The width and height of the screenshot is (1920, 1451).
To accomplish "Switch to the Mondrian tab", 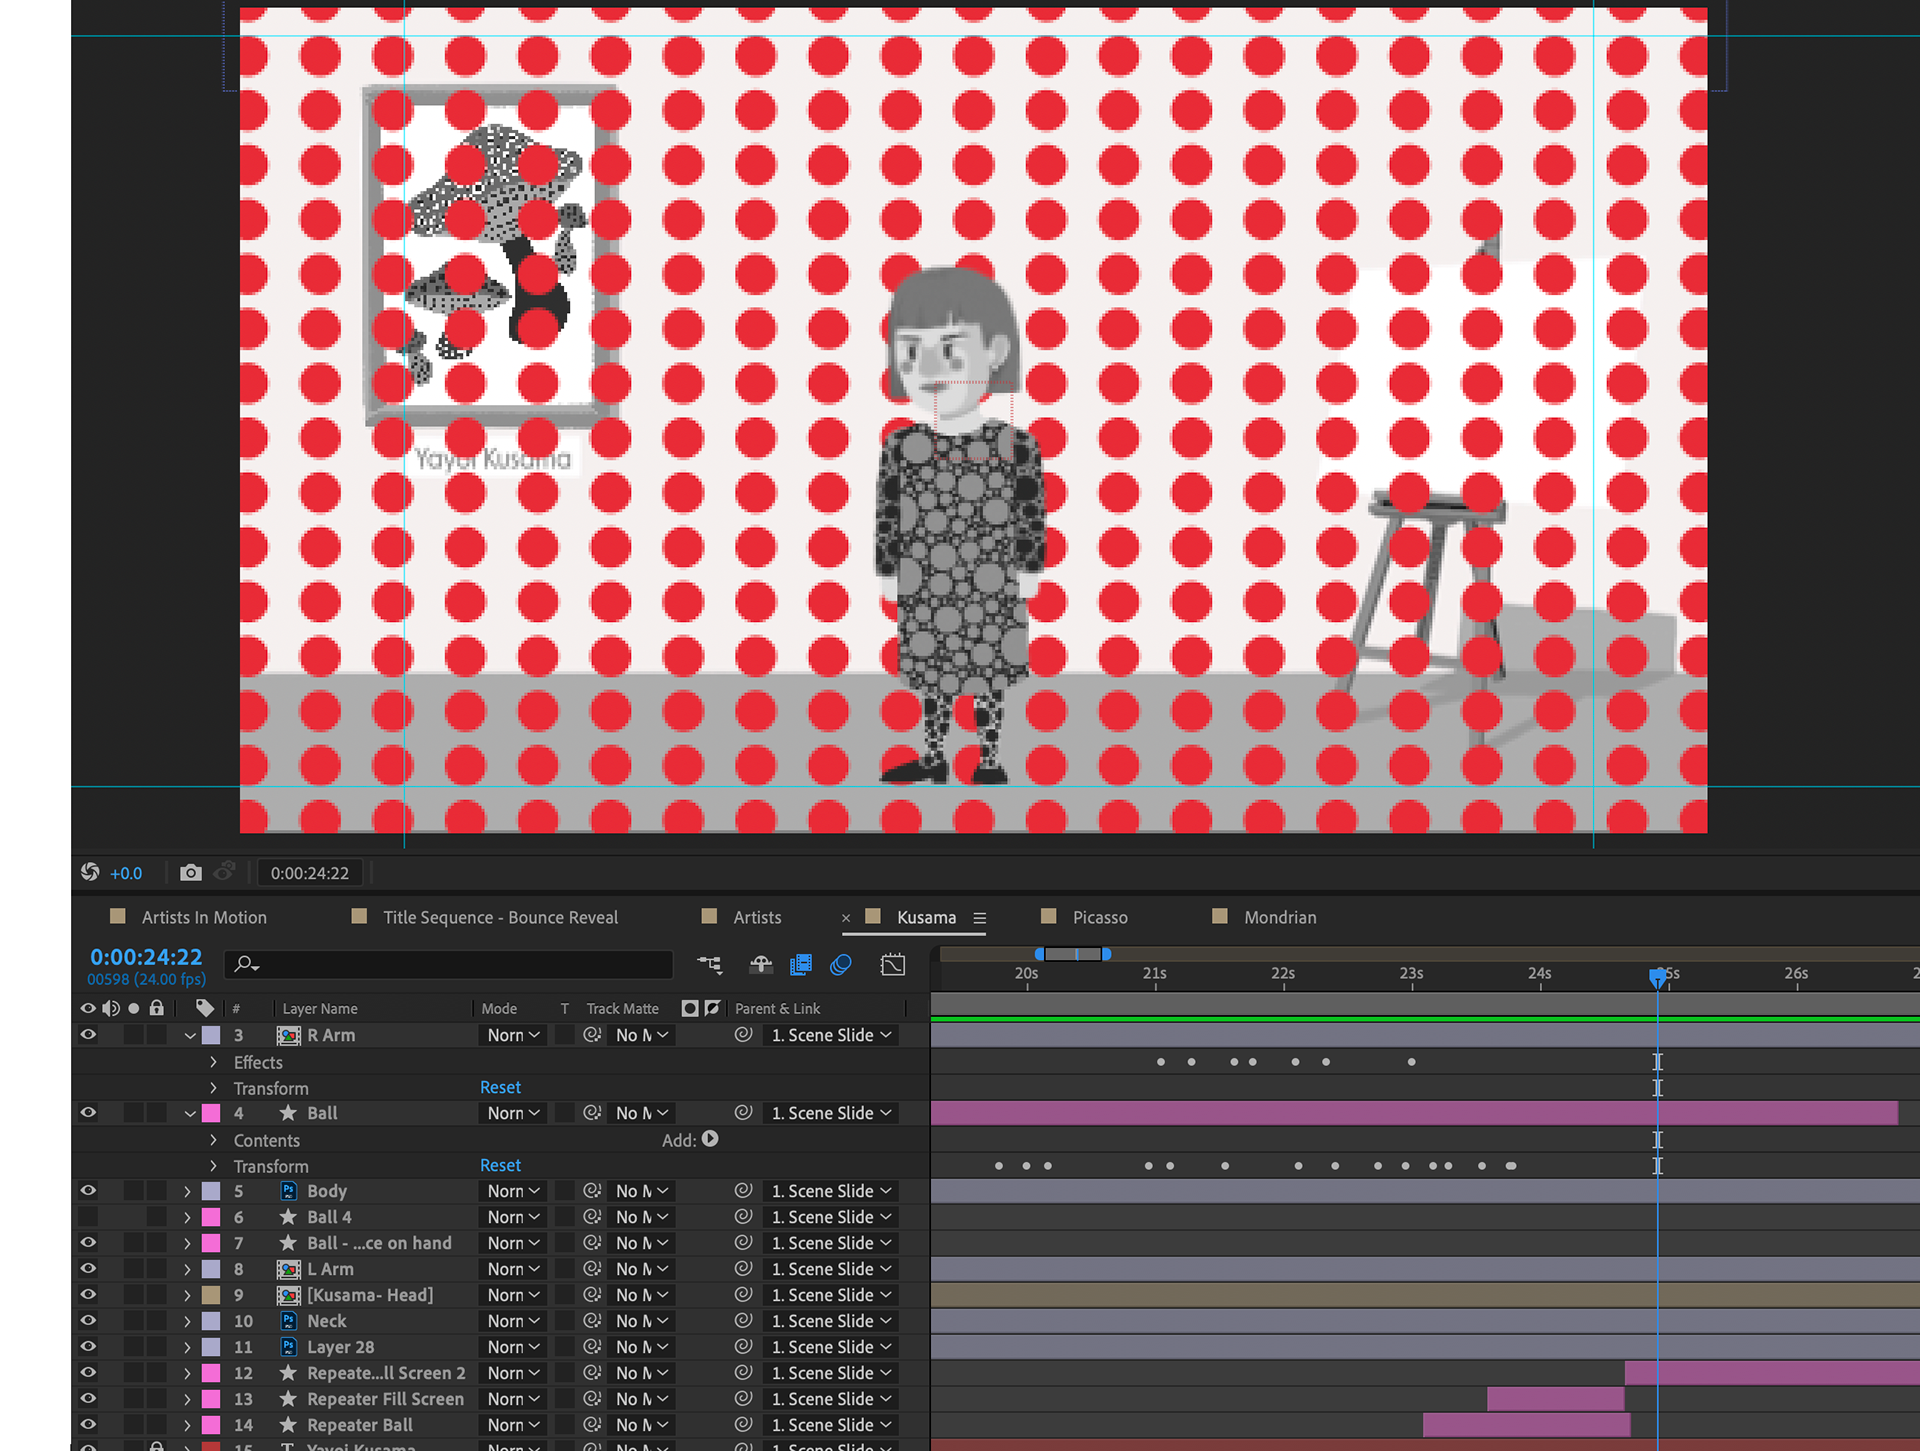I will pos(1280,917).
